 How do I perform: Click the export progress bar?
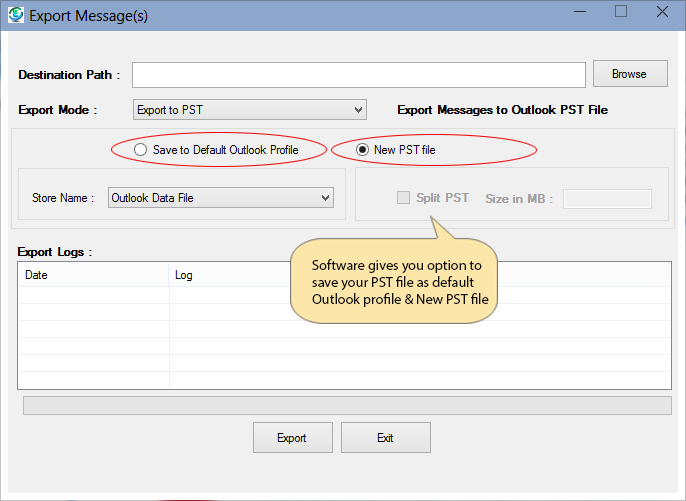coord(346,405)
